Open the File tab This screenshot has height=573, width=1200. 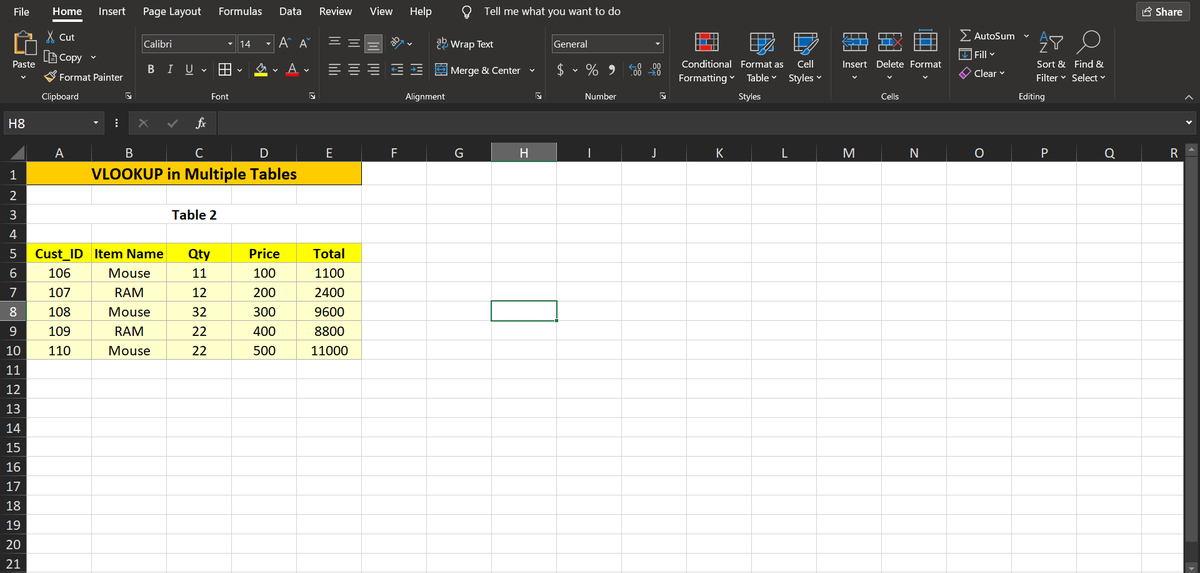tap(20, 11)
